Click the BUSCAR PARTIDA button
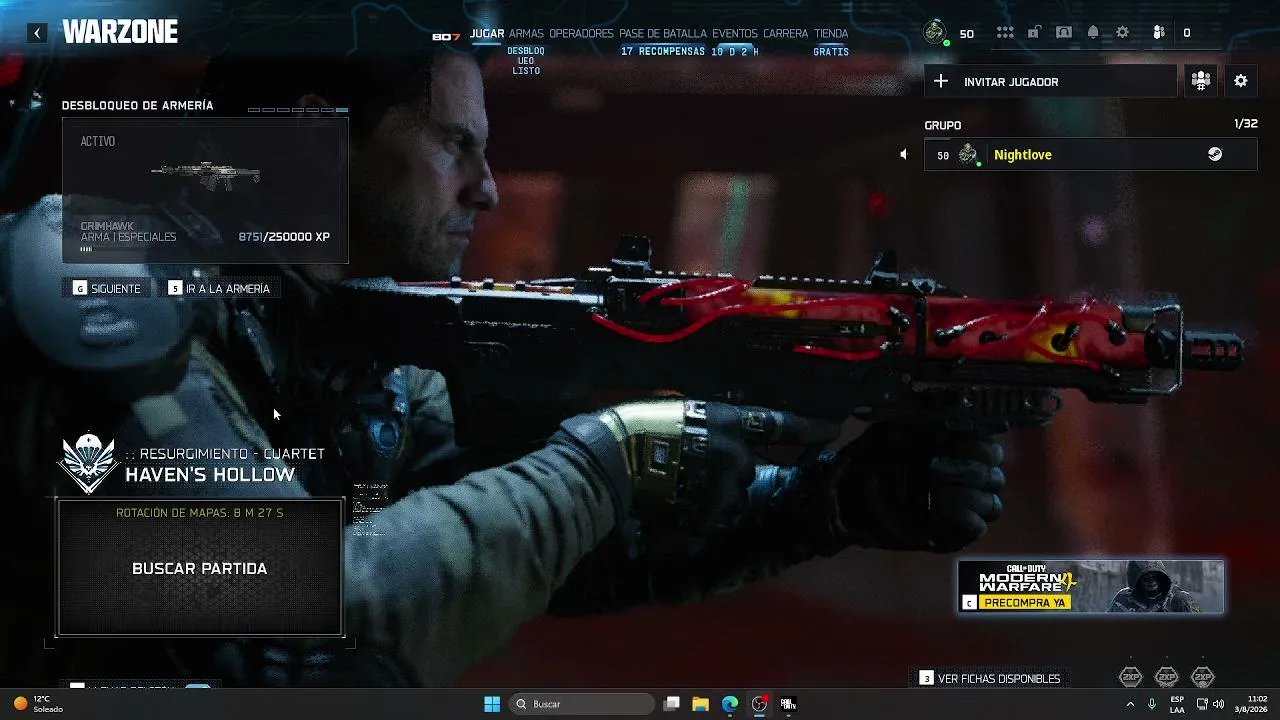 (x=200, y=568)
